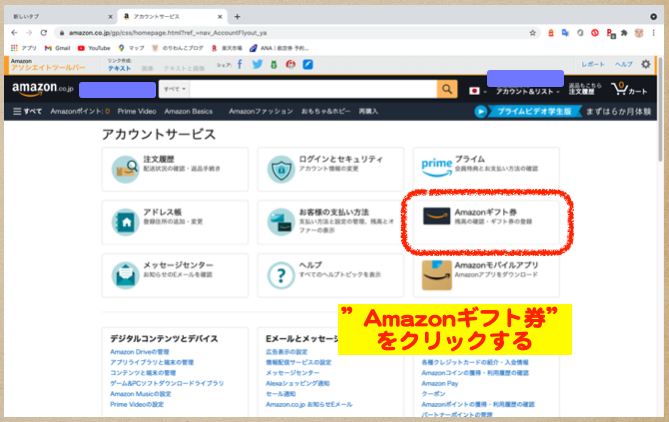The image size is (669, 422).
Task: Click クーポン link
Action: point(433,394)
